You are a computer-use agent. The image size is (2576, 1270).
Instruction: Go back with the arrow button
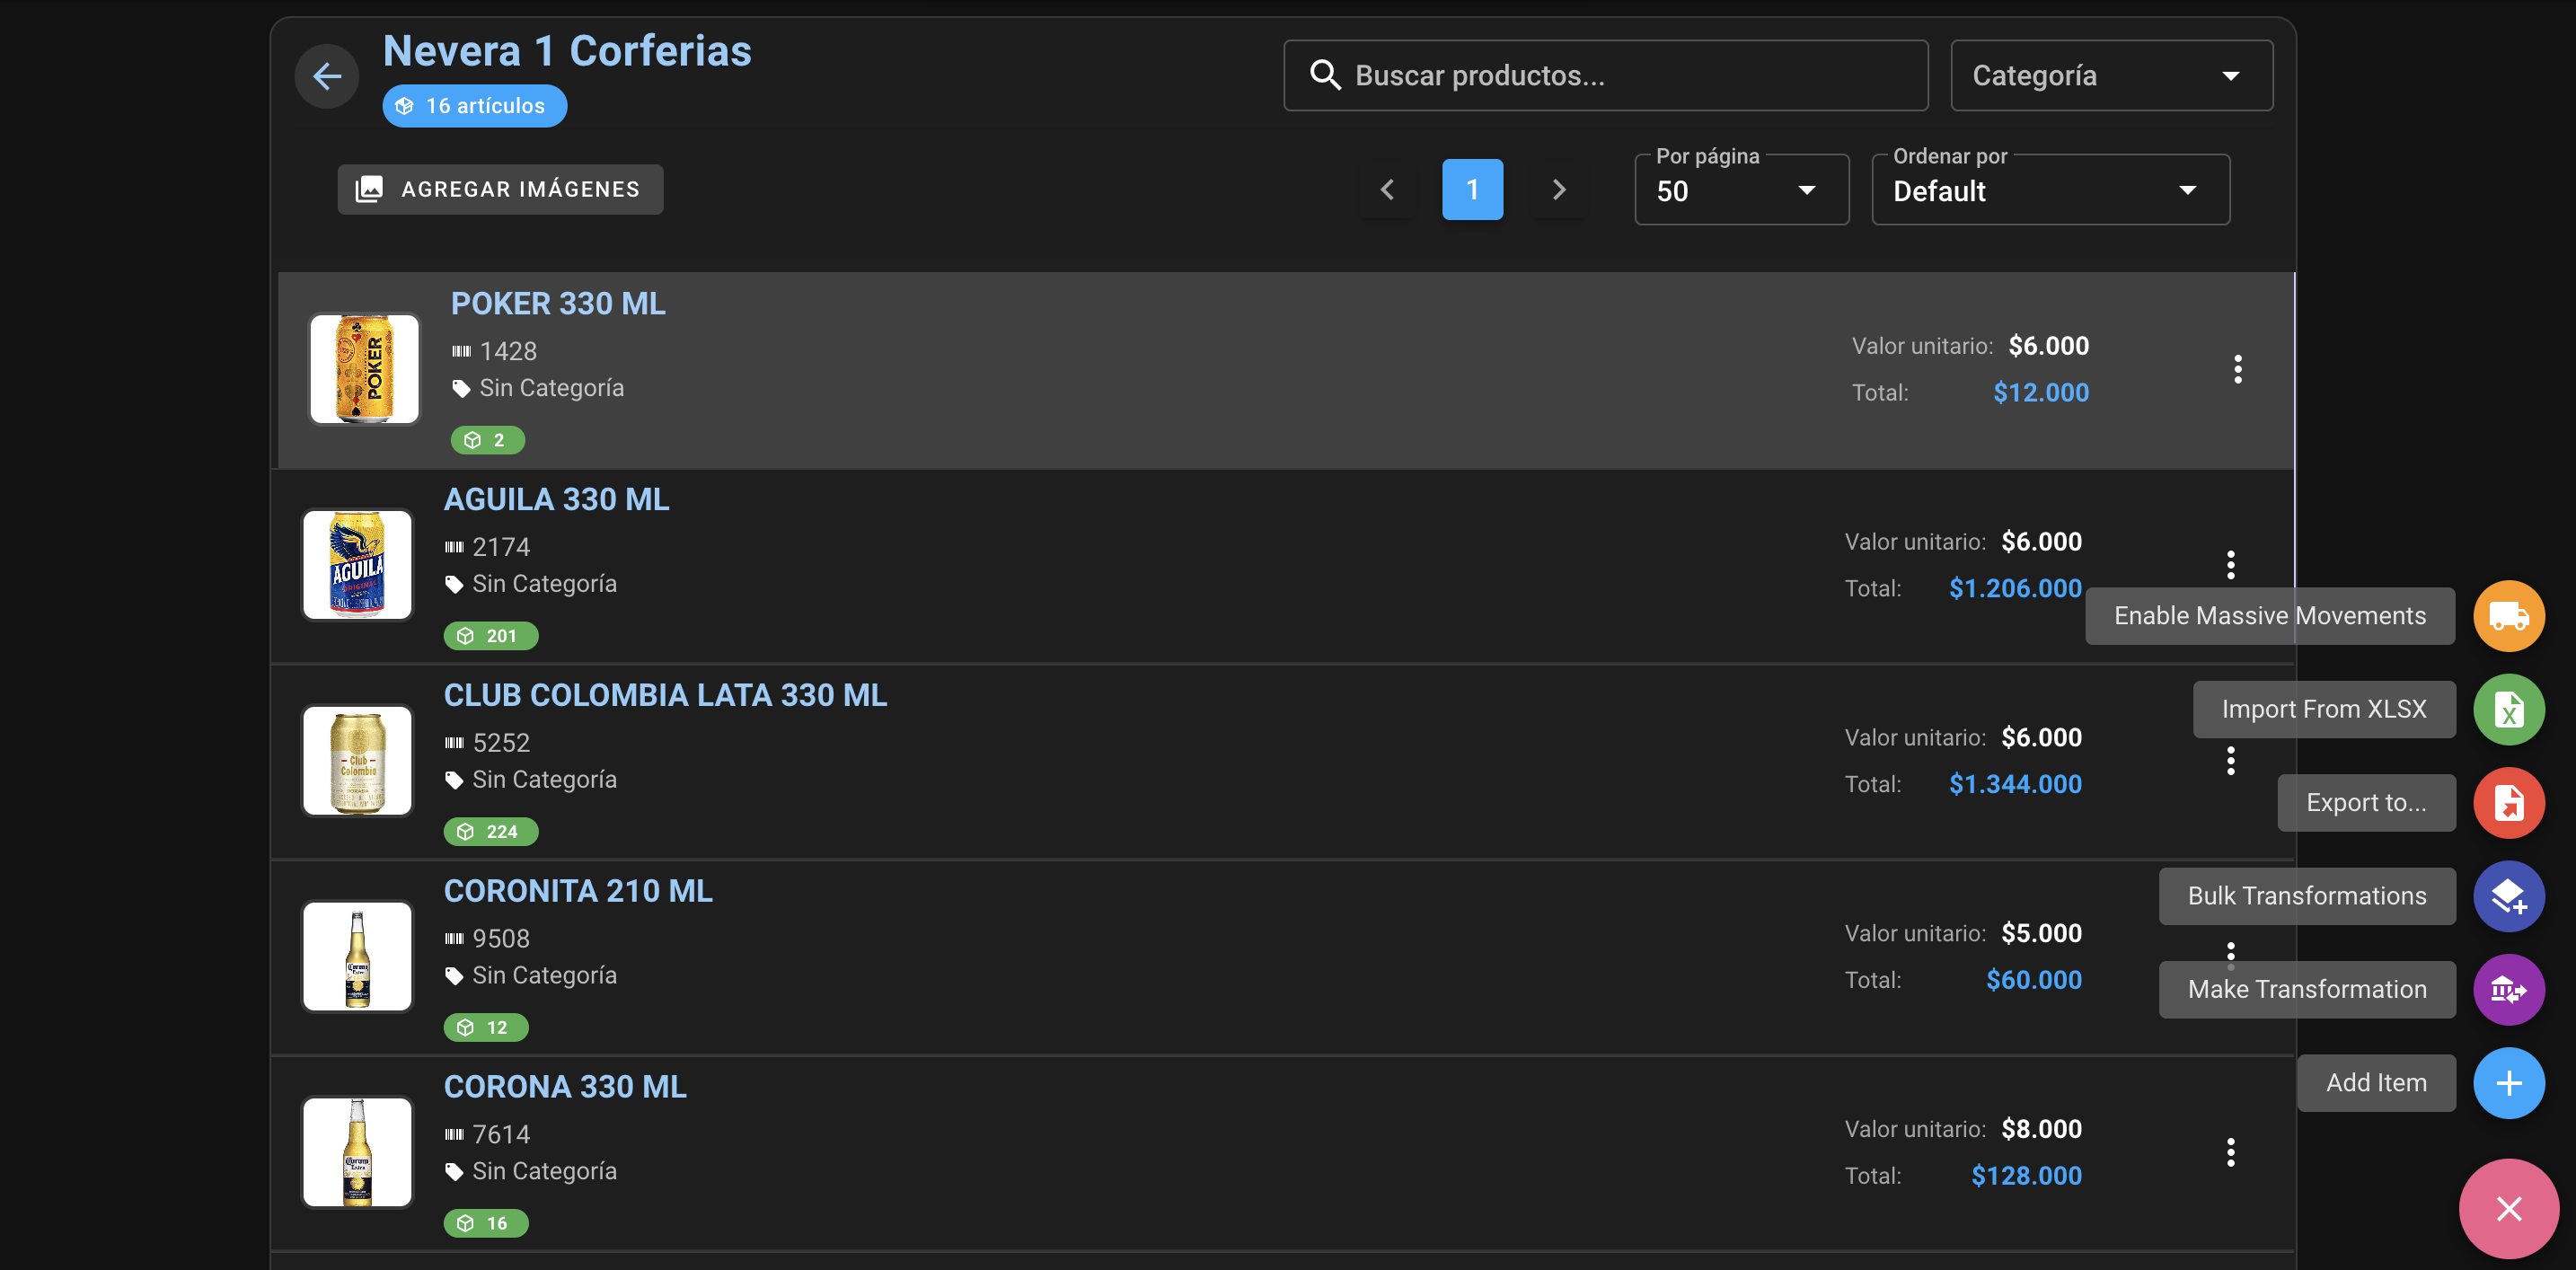point(326,76)
